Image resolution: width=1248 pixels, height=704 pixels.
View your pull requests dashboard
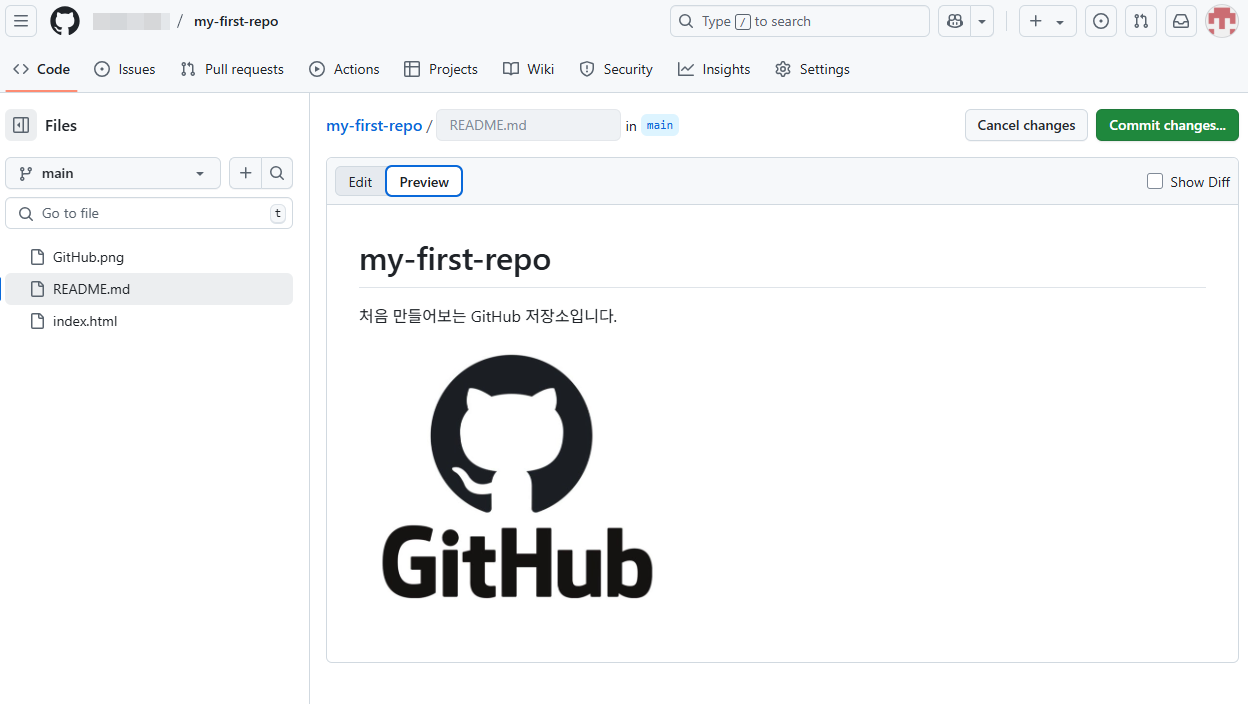coord(1140,21)
